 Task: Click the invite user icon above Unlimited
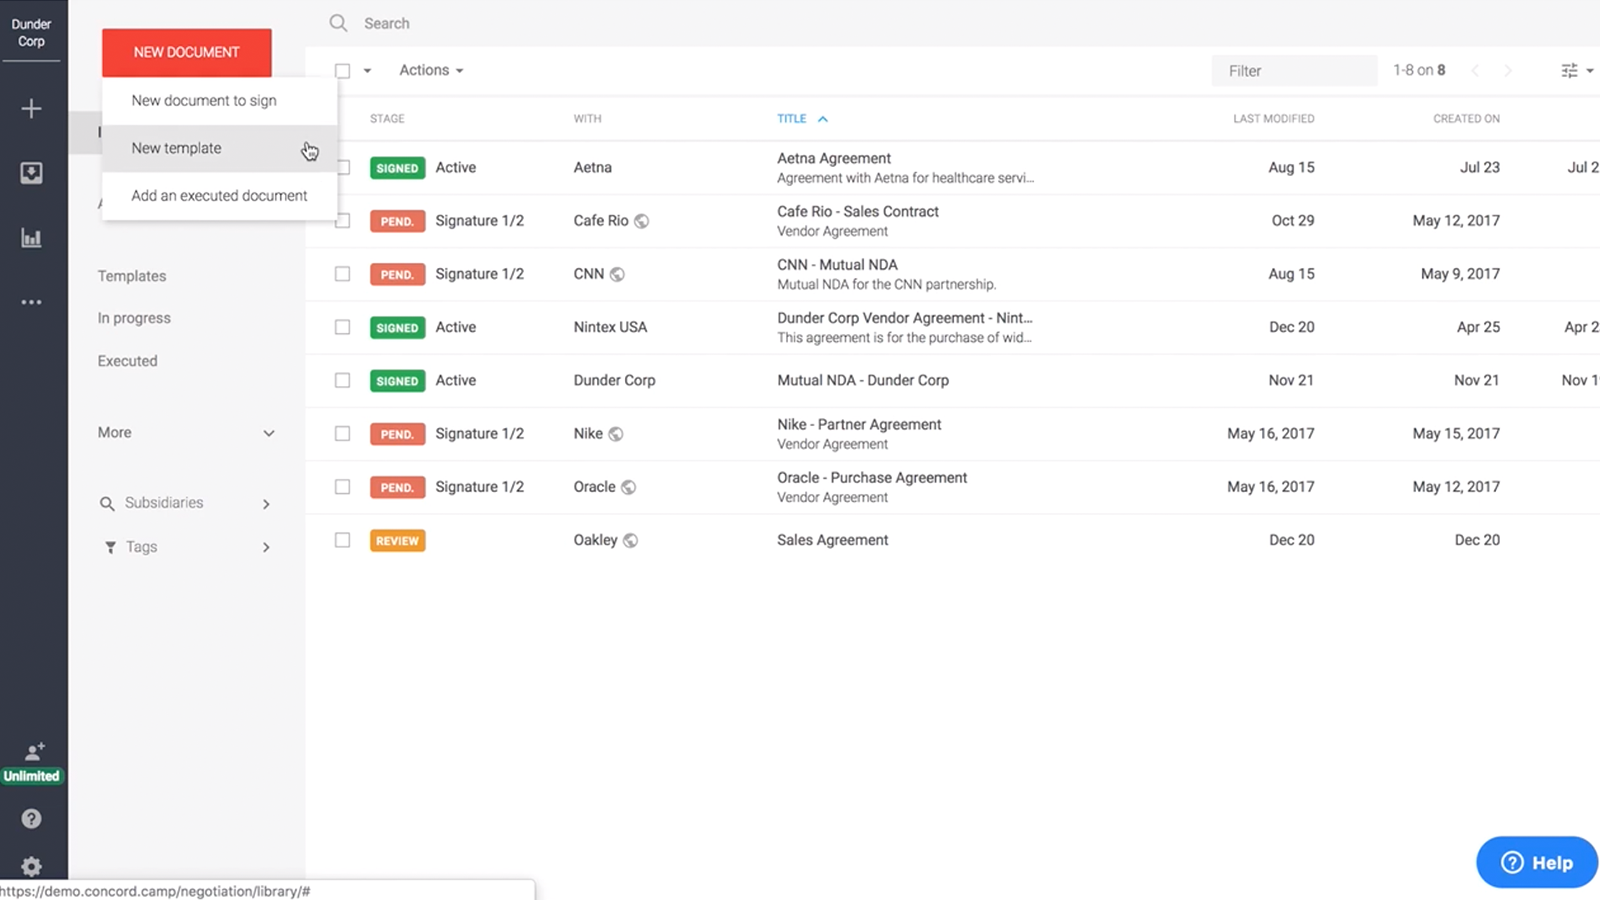coord(35,752)
